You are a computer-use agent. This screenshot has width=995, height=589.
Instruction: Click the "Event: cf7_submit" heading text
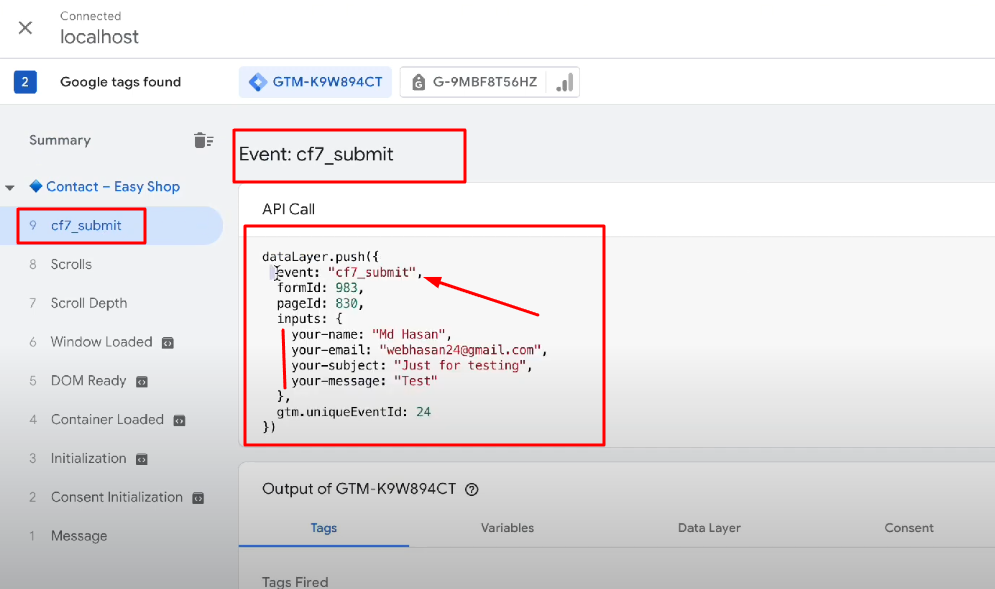(316, 154)
